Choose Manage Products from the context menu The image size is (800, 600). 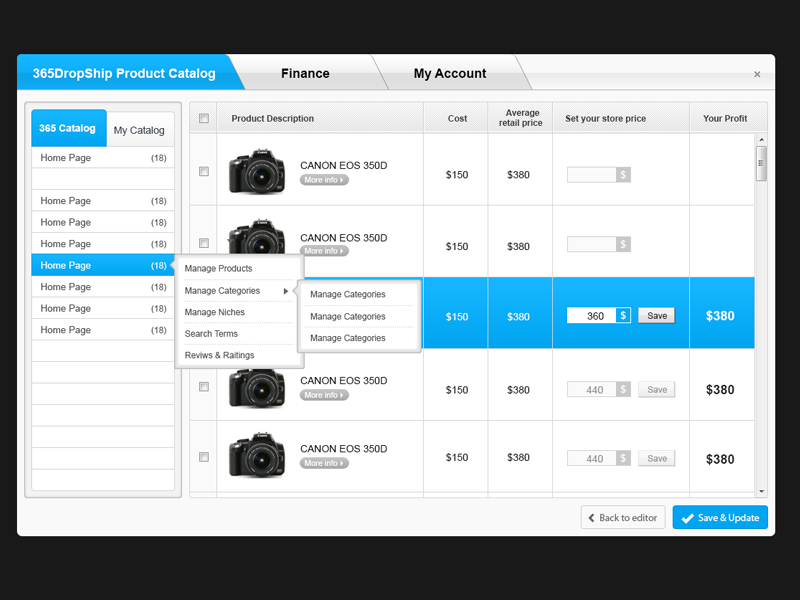pos(218,268)
